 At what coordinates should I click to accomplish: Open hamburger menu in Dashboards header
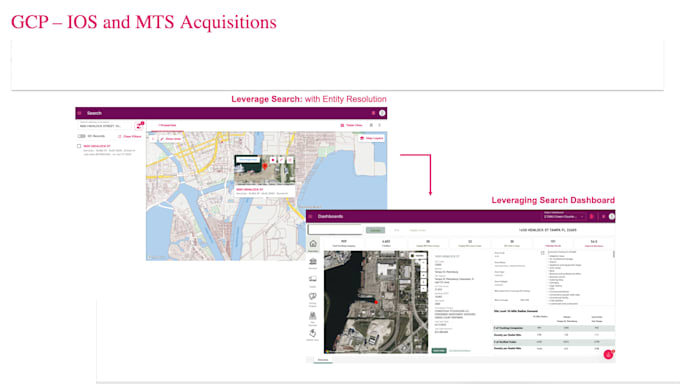click(310, 217)
